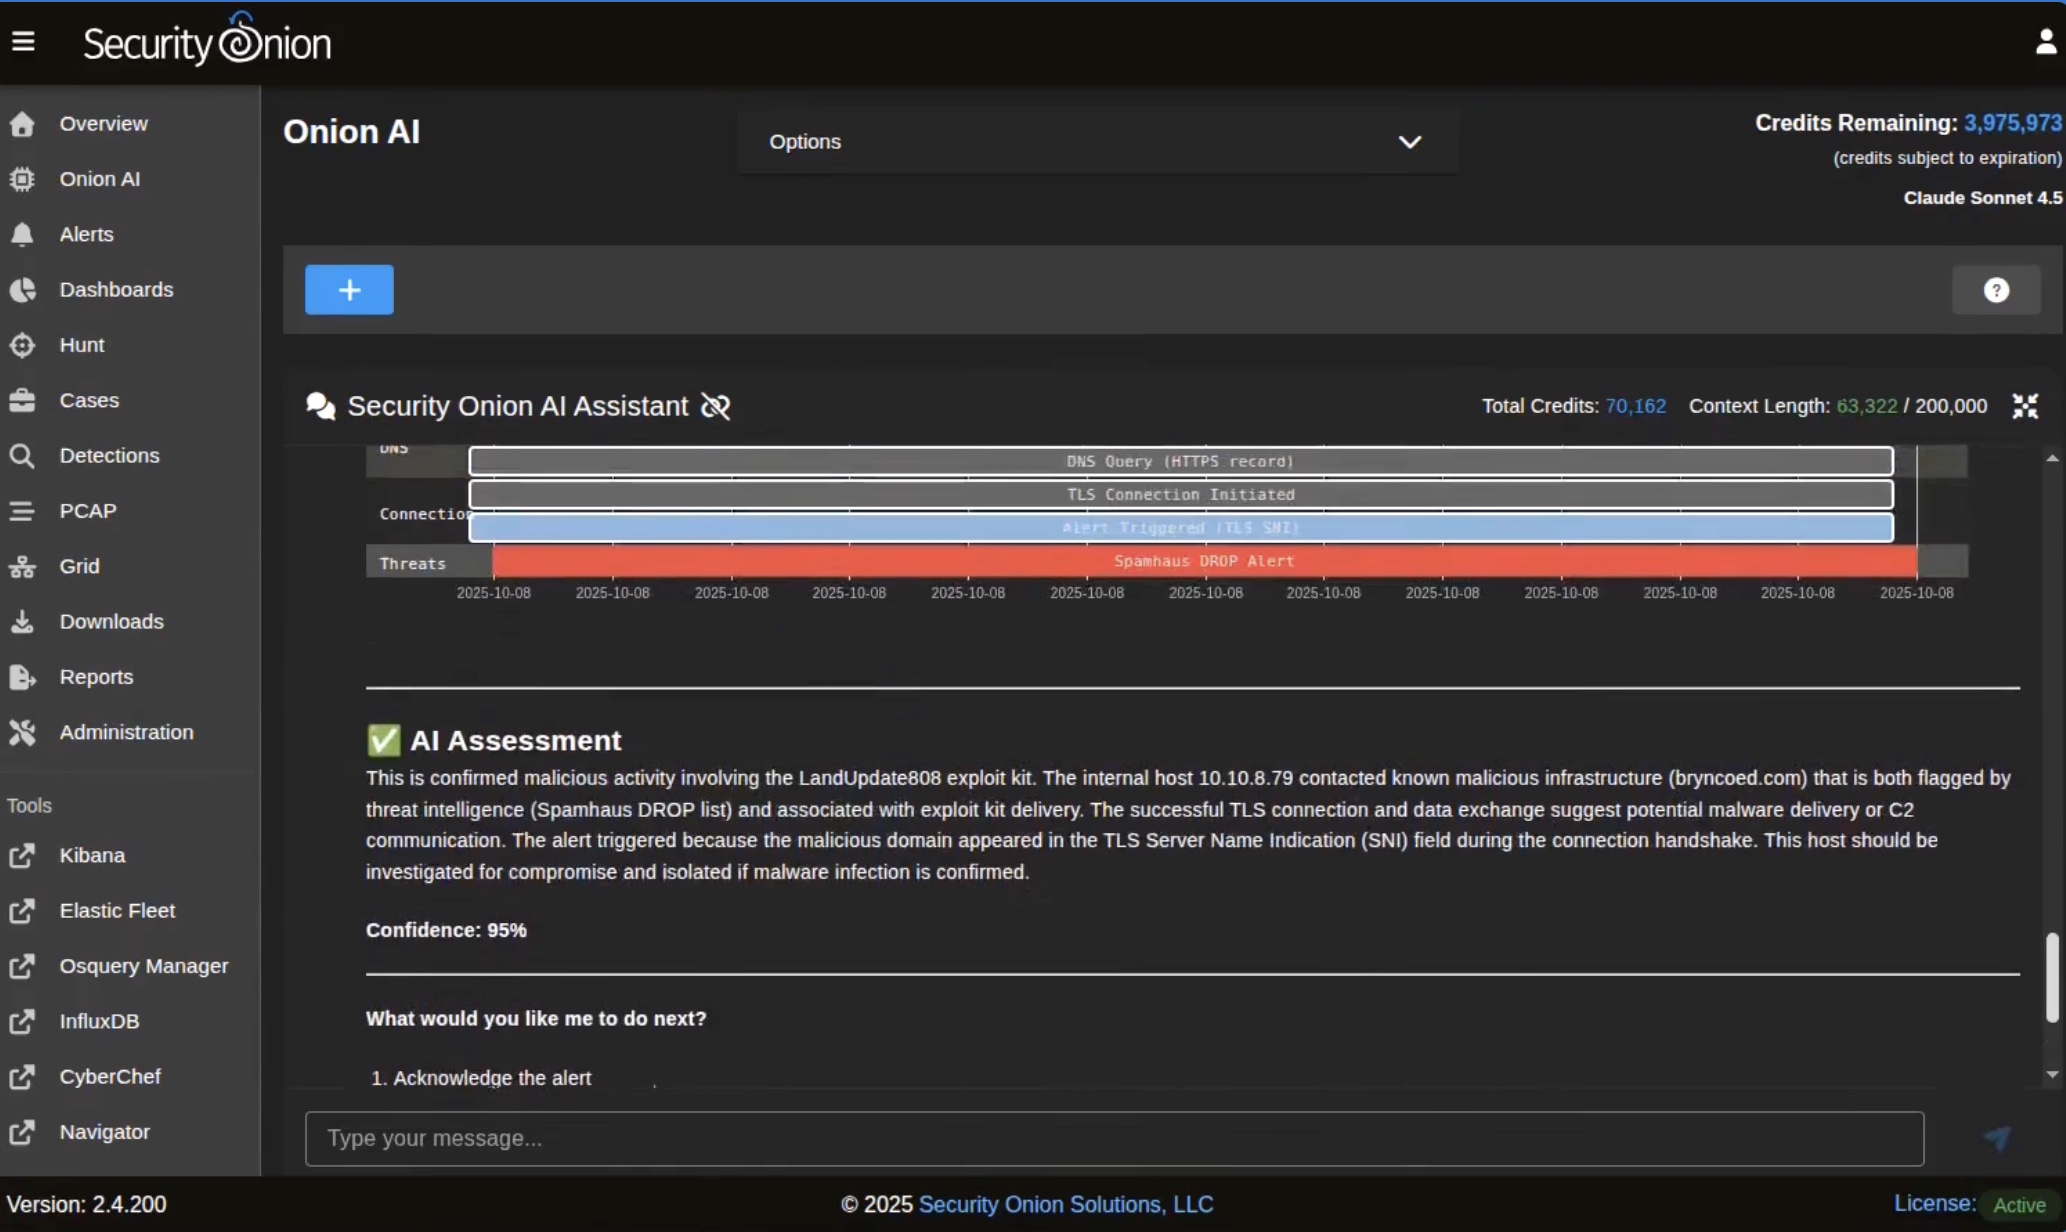Go to Alerts in the sidebar
This screenshot has height=1232, width=2066.
pyautogui.click(x=86, y=234)
